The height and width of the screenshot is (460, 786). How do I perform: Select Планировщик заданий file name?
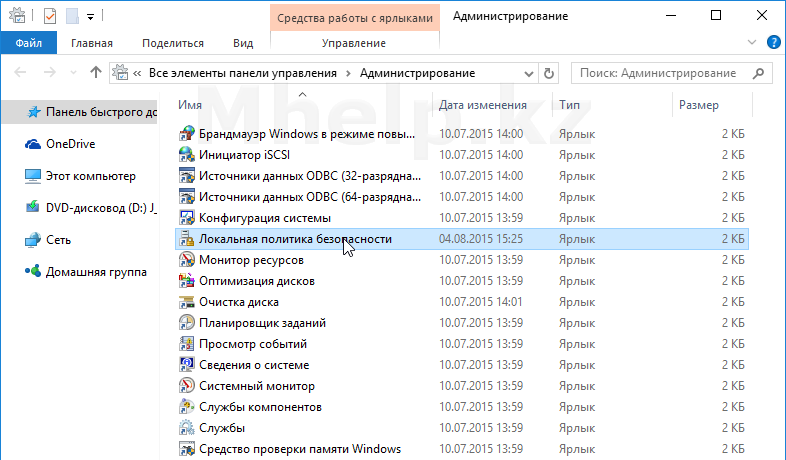click(x=262, y=323)
